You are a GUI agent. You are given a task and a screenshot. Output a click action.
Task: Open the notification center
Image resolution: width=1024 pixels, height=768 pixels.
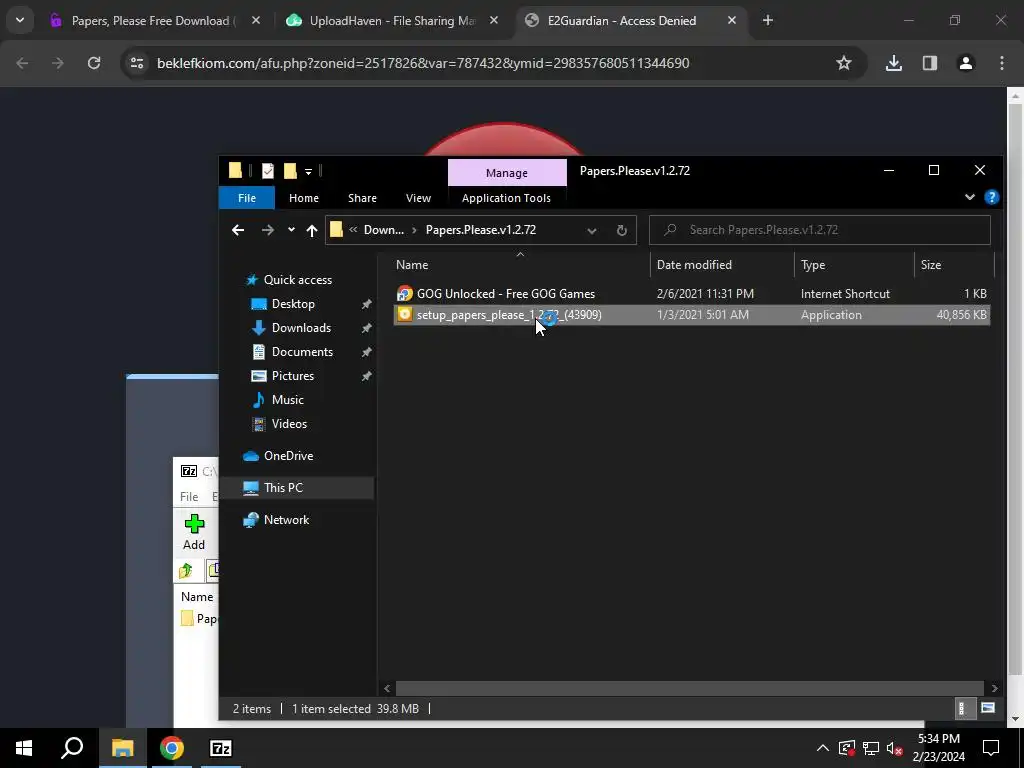click(x=991, y=748)
